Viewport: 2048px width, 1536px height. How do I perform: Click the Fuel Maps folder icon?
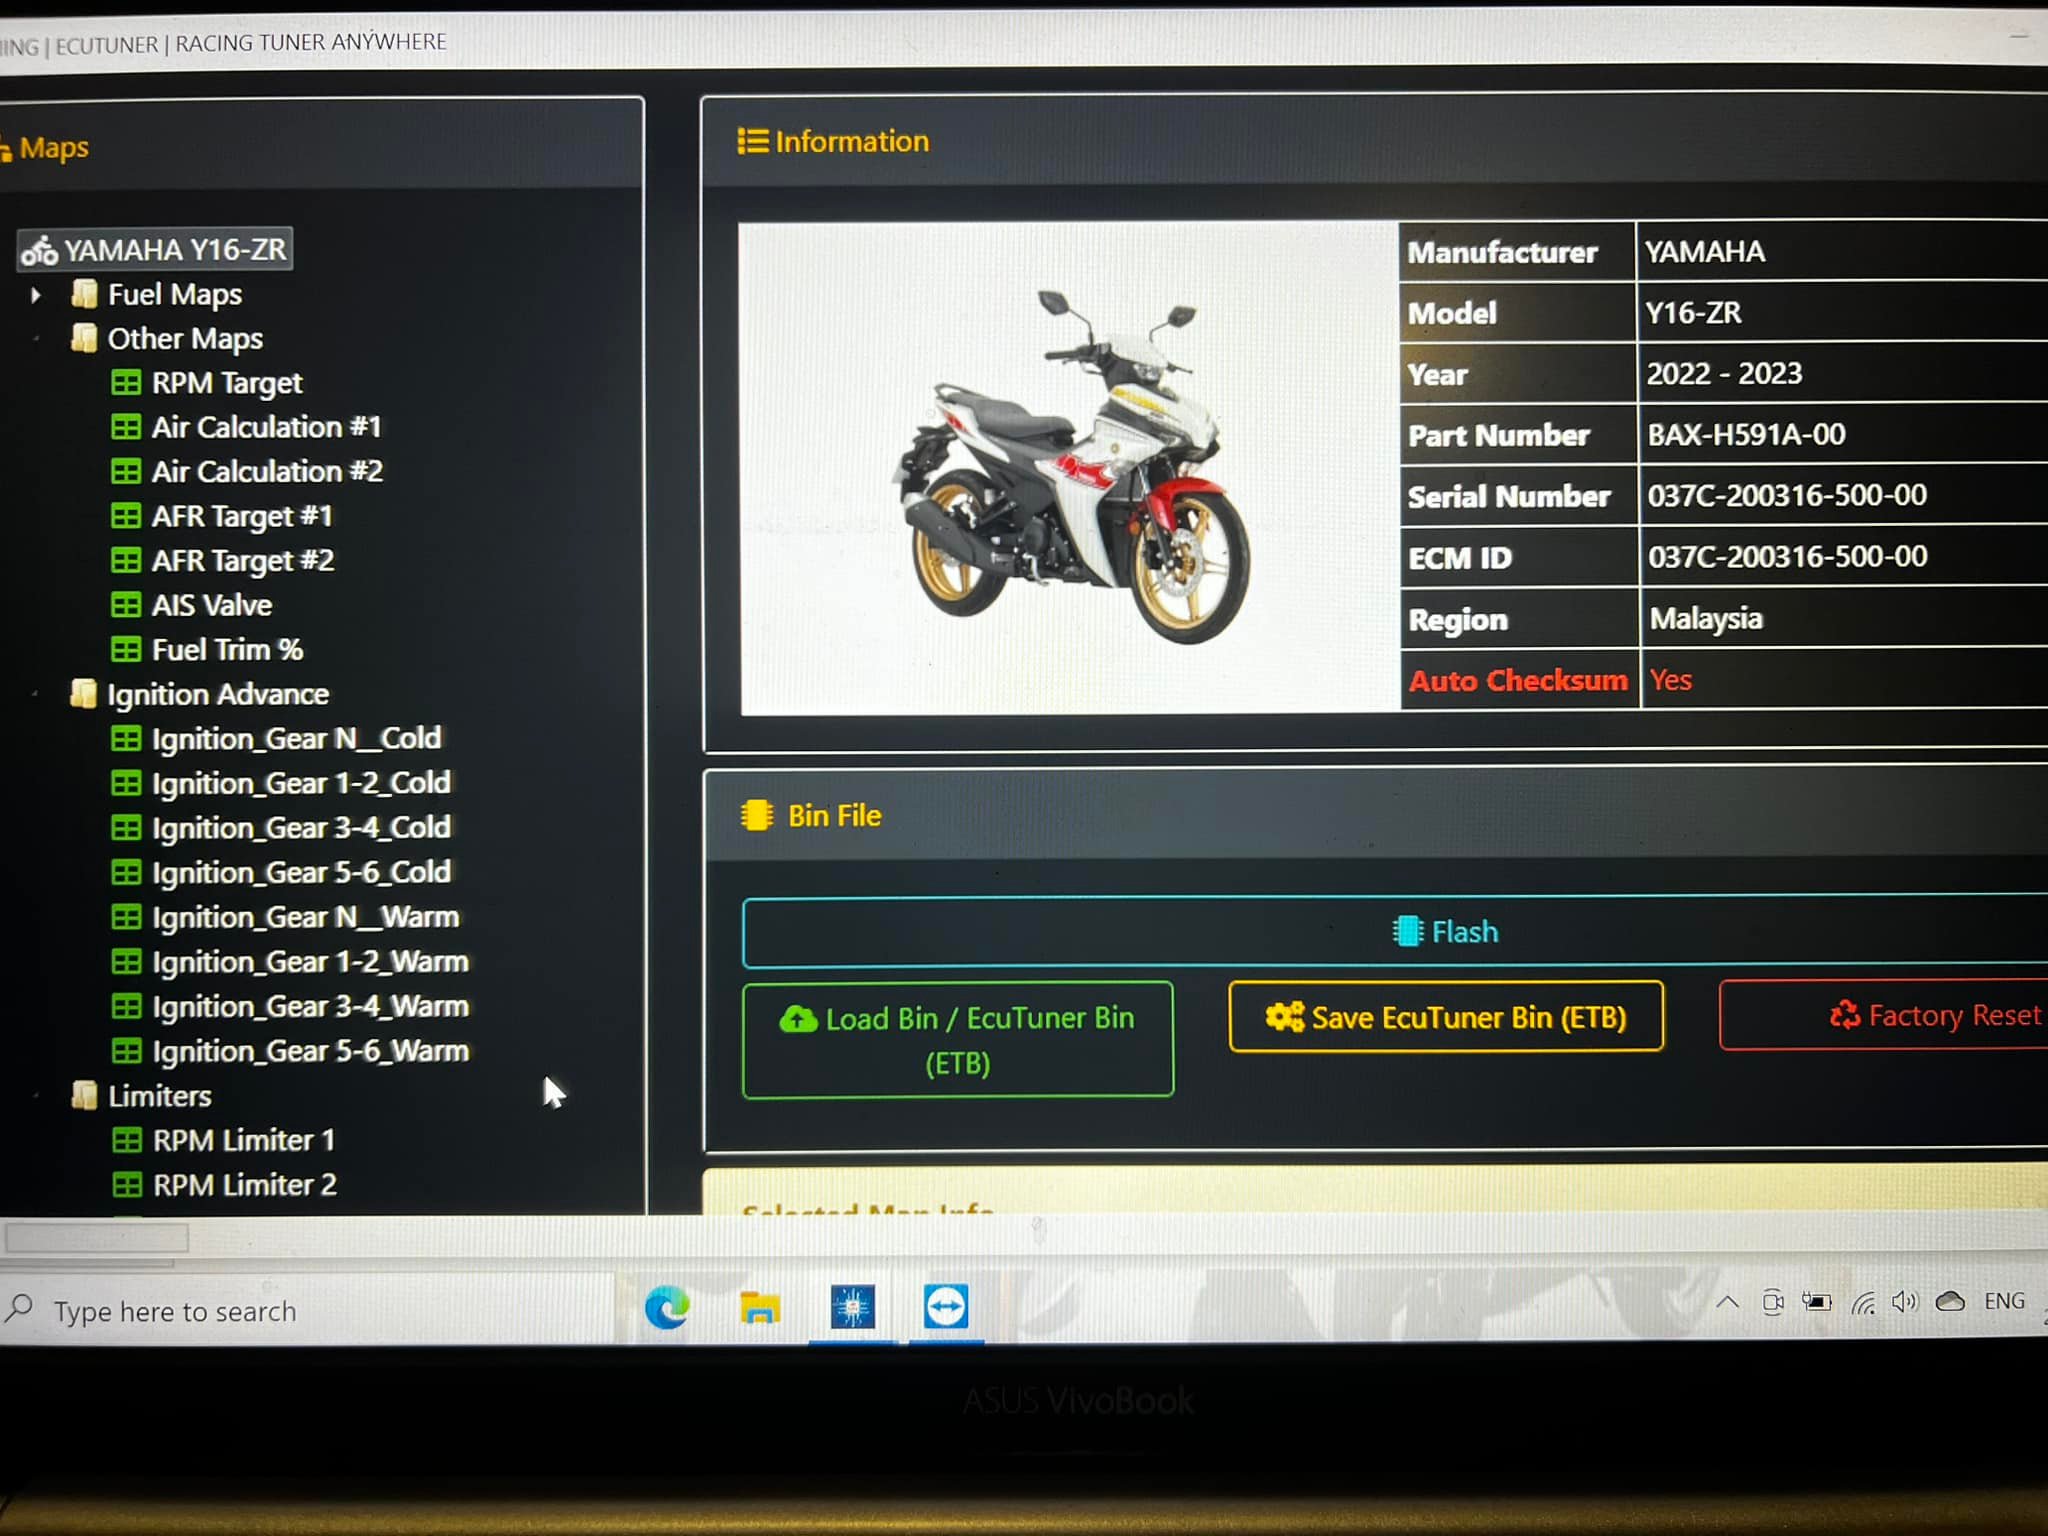84,294
